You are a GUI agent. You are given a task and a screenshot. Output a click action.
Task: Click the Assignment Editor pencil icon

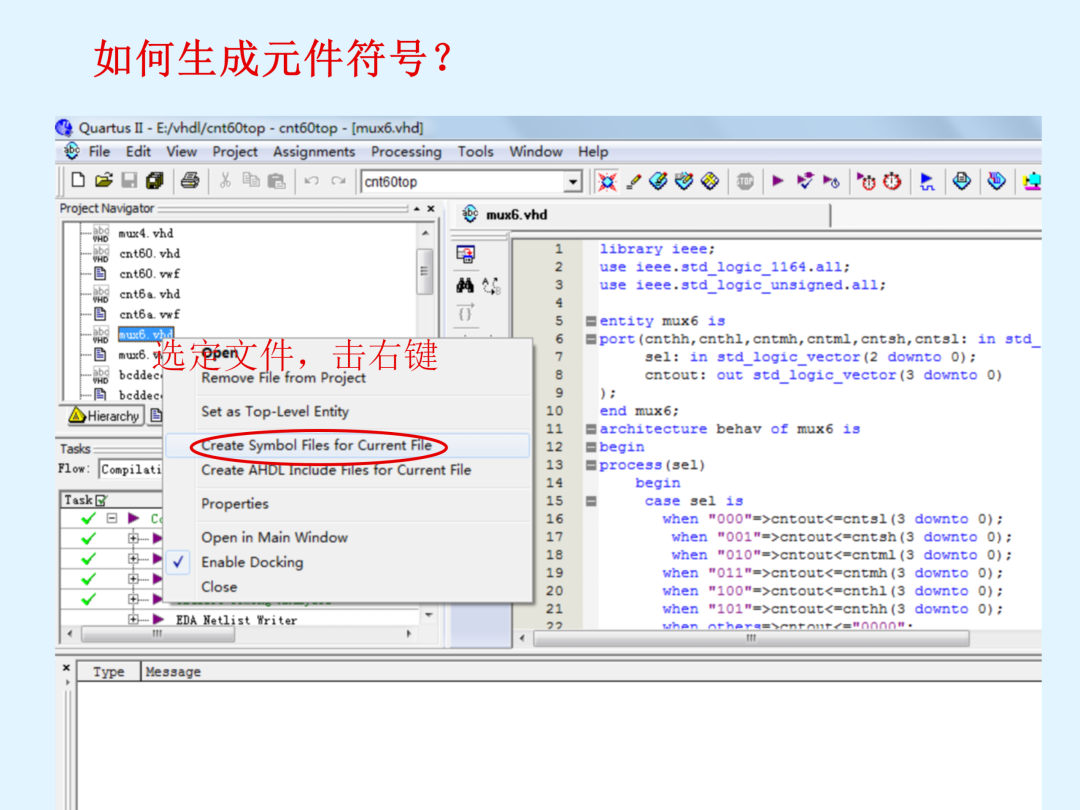click(x=634, y=182)
